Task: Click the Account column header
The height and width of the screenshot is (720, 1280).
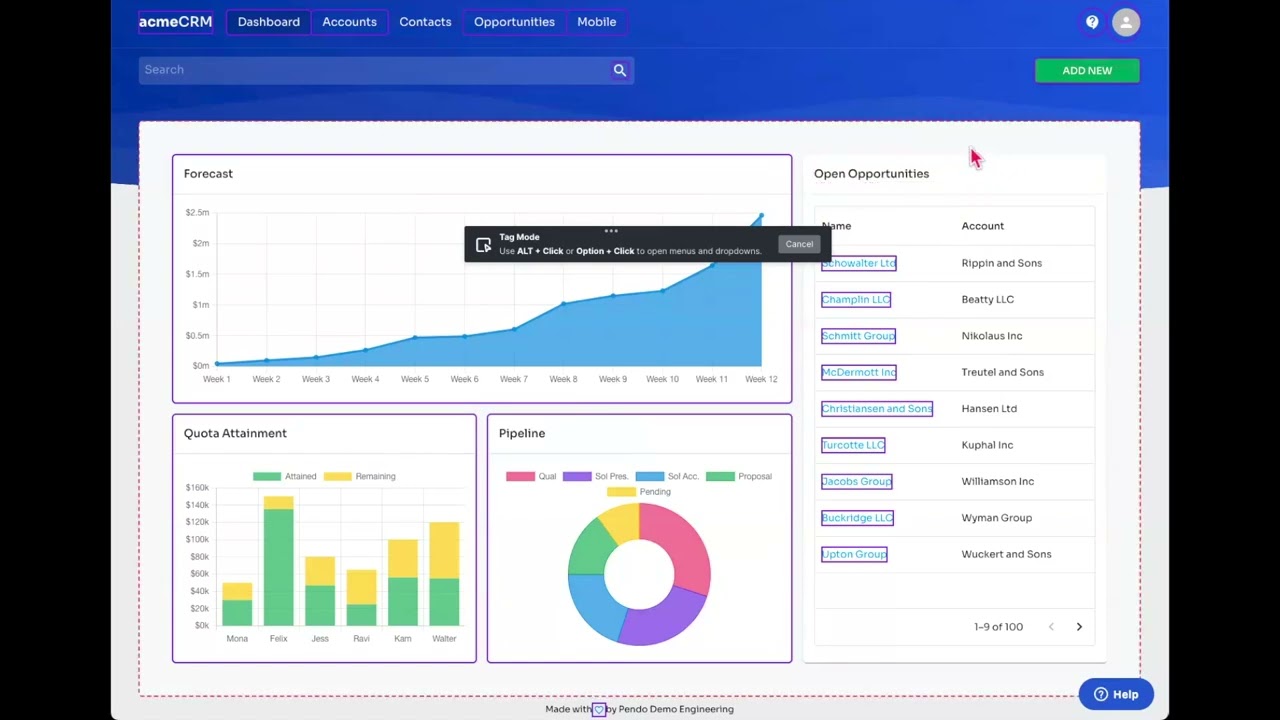Action: coord(982,226)
